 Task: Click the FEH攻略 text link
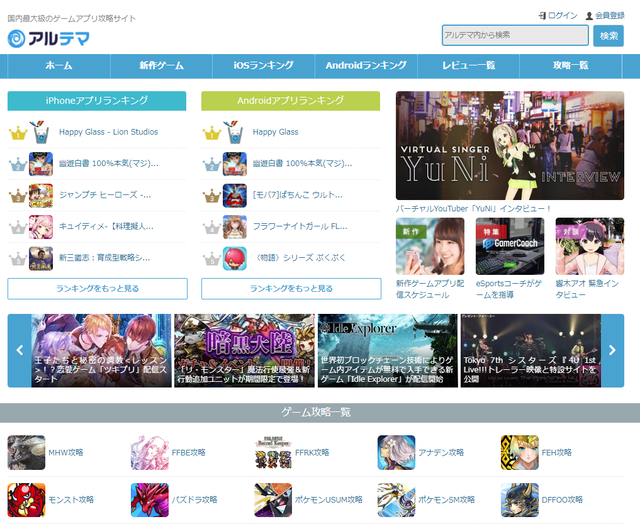(557, 452)
